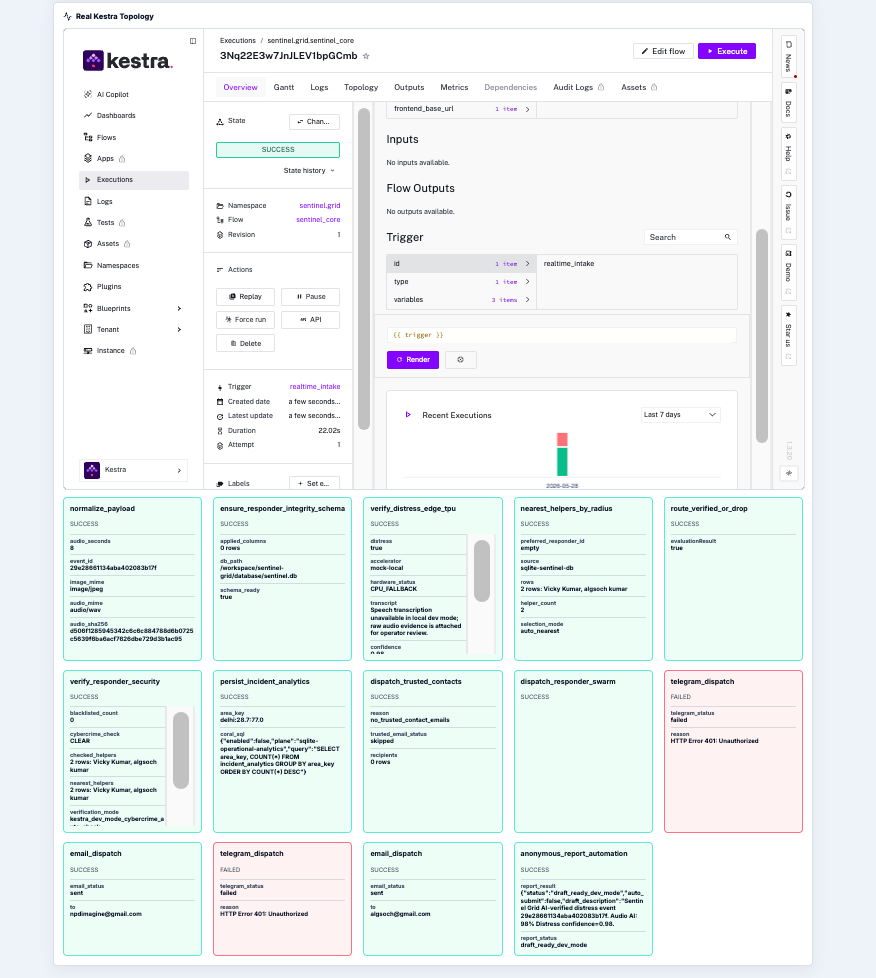Open AI Copilot from the sidebar
Image resolution: width=876 pixels, height=978 pixels.
112,94
